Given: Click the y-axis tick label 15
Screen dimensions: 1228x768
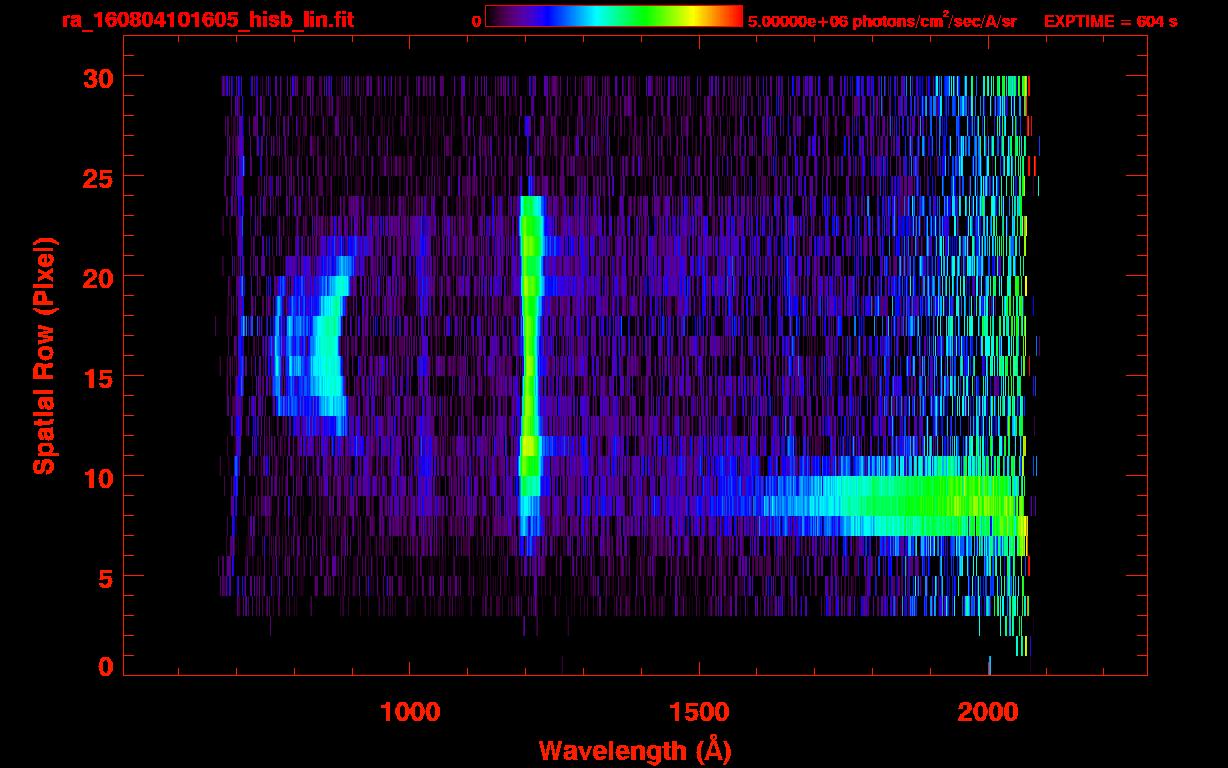Looking at the screenshot, I should pos(96,377).
